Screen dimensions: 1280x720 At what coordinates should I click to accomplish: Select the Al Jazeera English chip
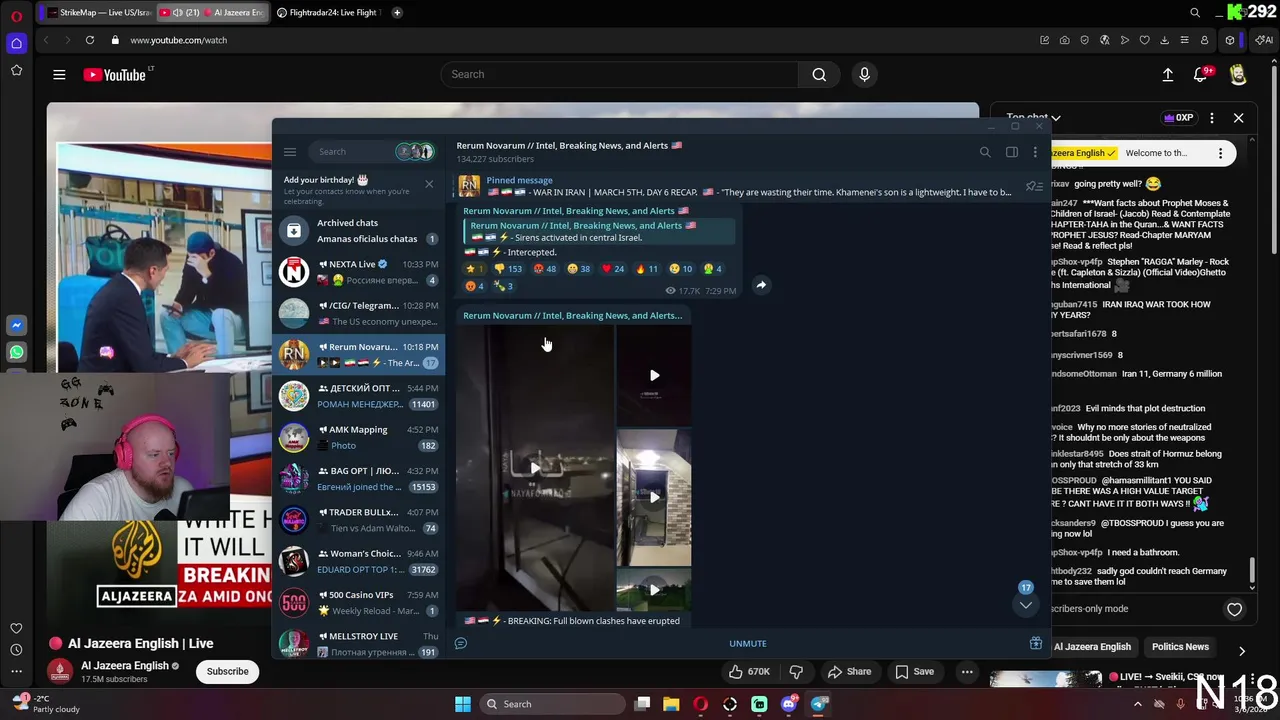(1092, 647)
